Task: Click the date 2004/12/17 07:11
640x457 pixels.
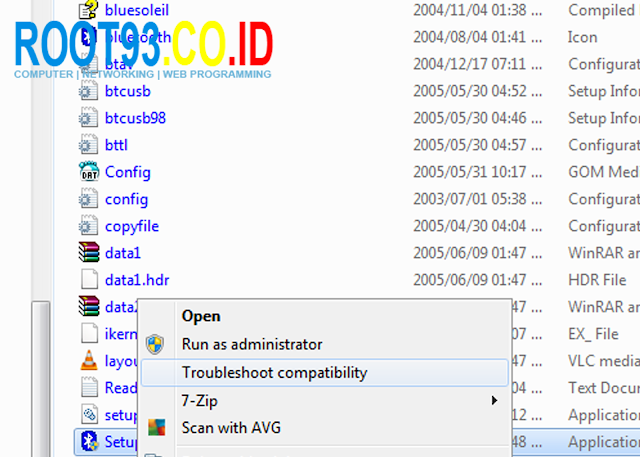Action: click(478, 64)
